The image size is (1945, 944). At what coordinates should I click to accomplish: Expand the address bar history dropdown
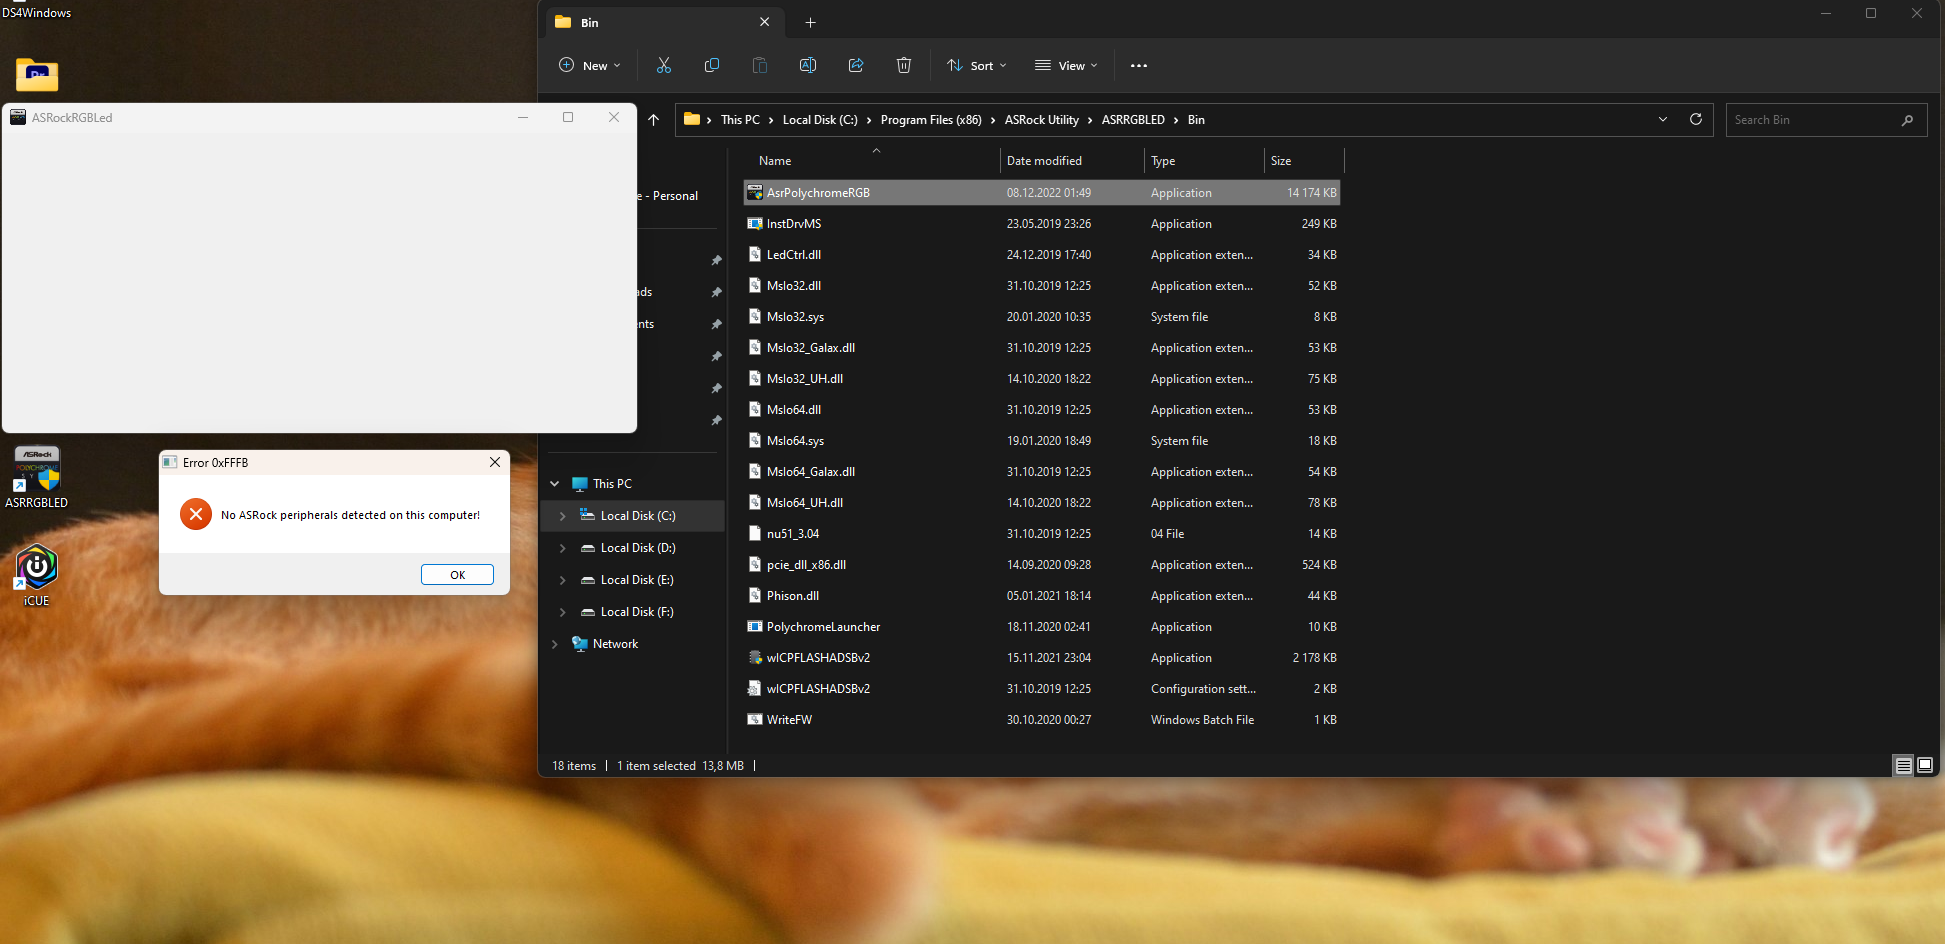(x=1663, y=119)
